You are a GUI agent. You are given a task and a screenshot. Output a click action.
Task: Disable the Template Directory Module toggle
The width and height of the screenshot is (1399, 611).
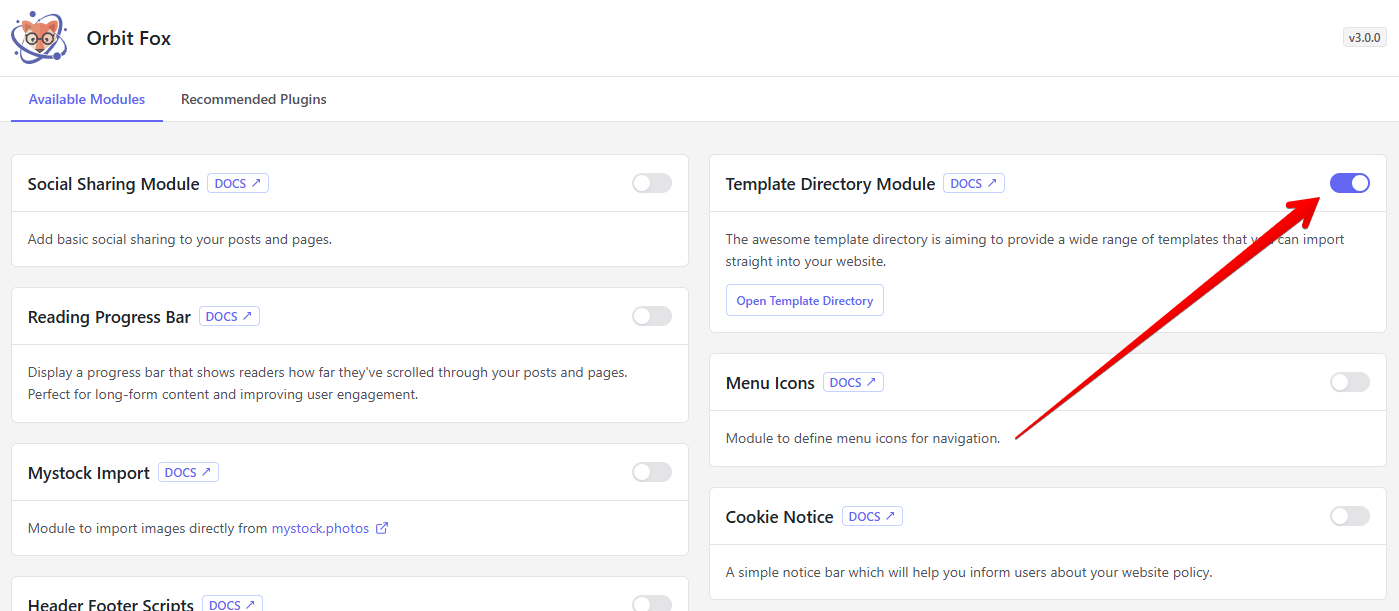pyautogui.click(x=1349, y=183)
